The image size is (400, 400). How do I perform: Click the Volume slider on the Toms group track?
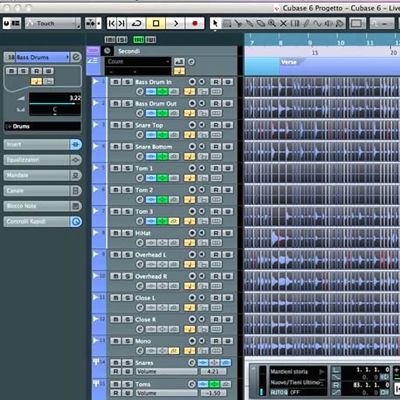[x=166, y=393]
